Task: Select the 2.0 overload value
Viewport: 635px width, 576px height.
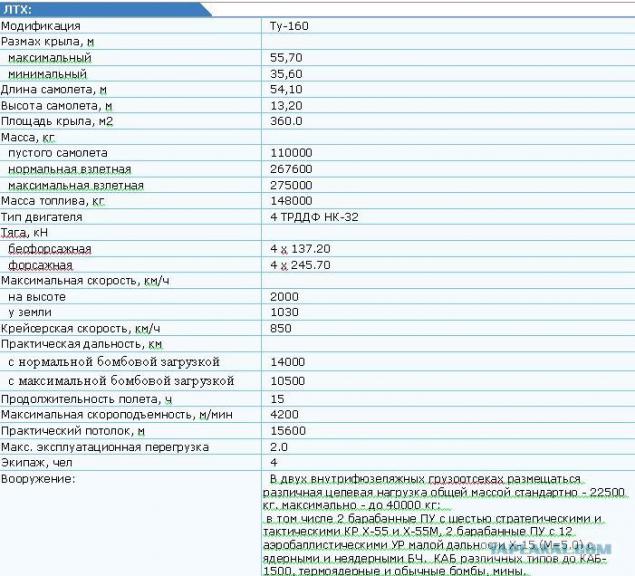Action: coord(279,447)
